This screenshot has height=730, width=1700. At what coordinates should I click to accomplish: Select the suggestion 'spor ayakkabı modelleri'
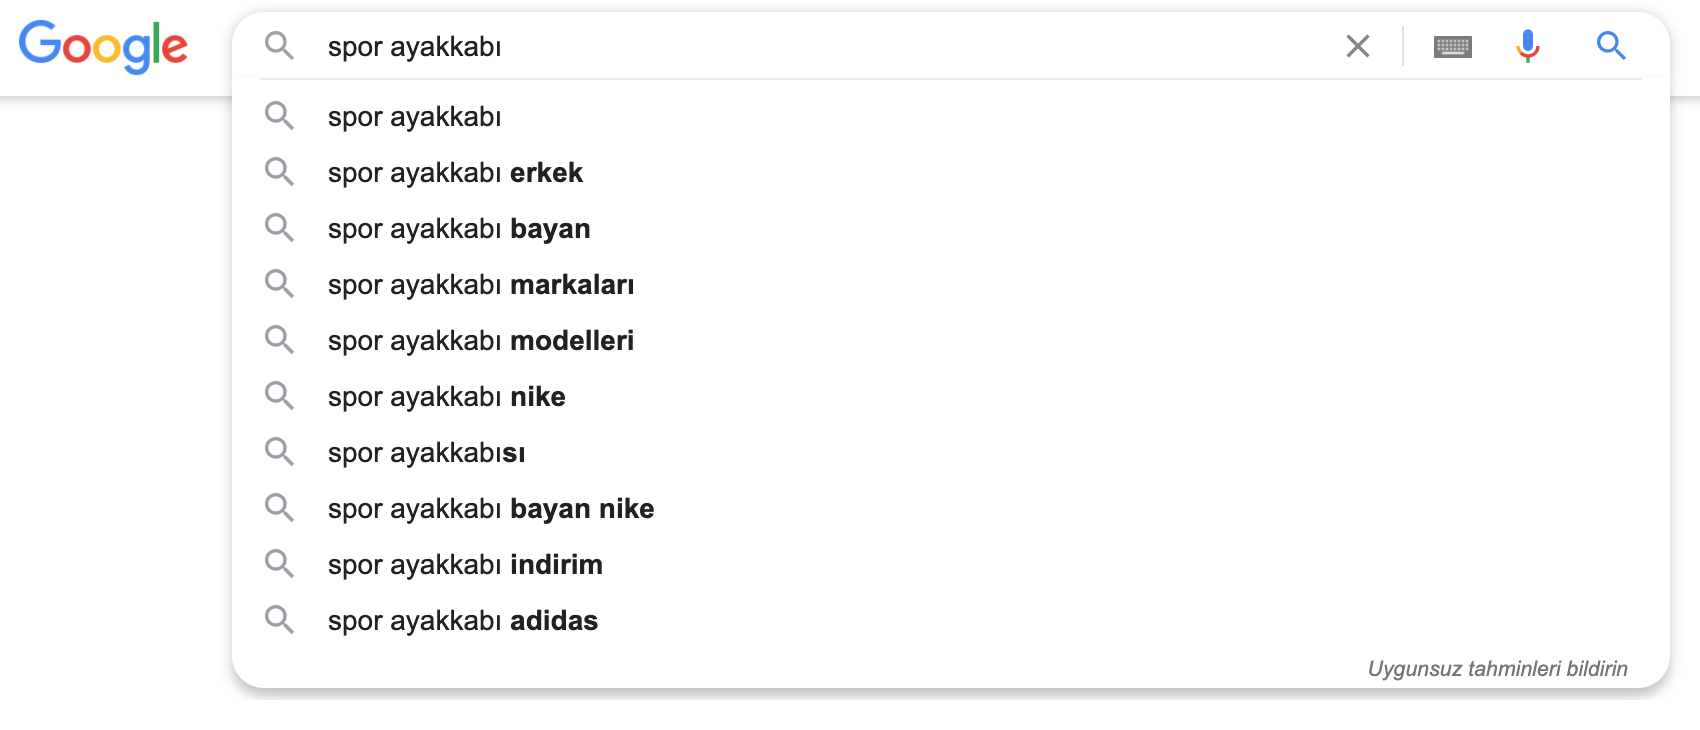click(950, 340)
